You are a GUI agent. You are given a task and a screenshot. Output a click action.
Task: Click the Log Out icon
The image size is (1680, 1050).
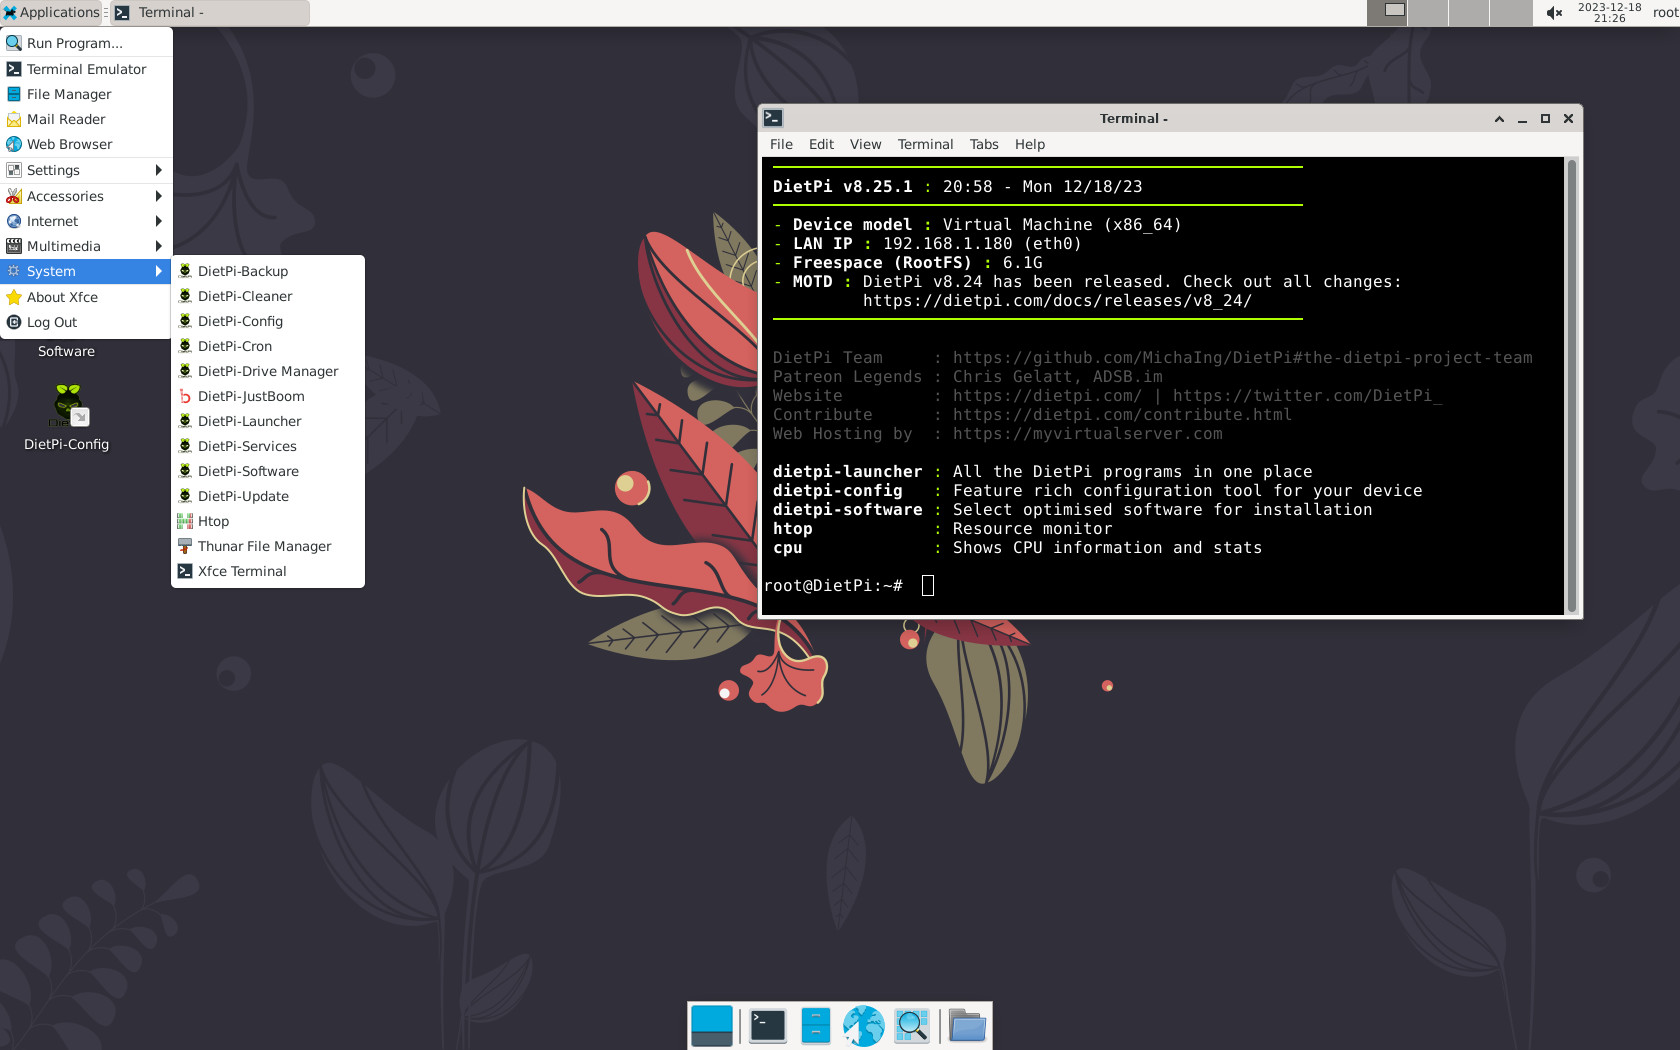pyautogui.click(x=14, y=322)
